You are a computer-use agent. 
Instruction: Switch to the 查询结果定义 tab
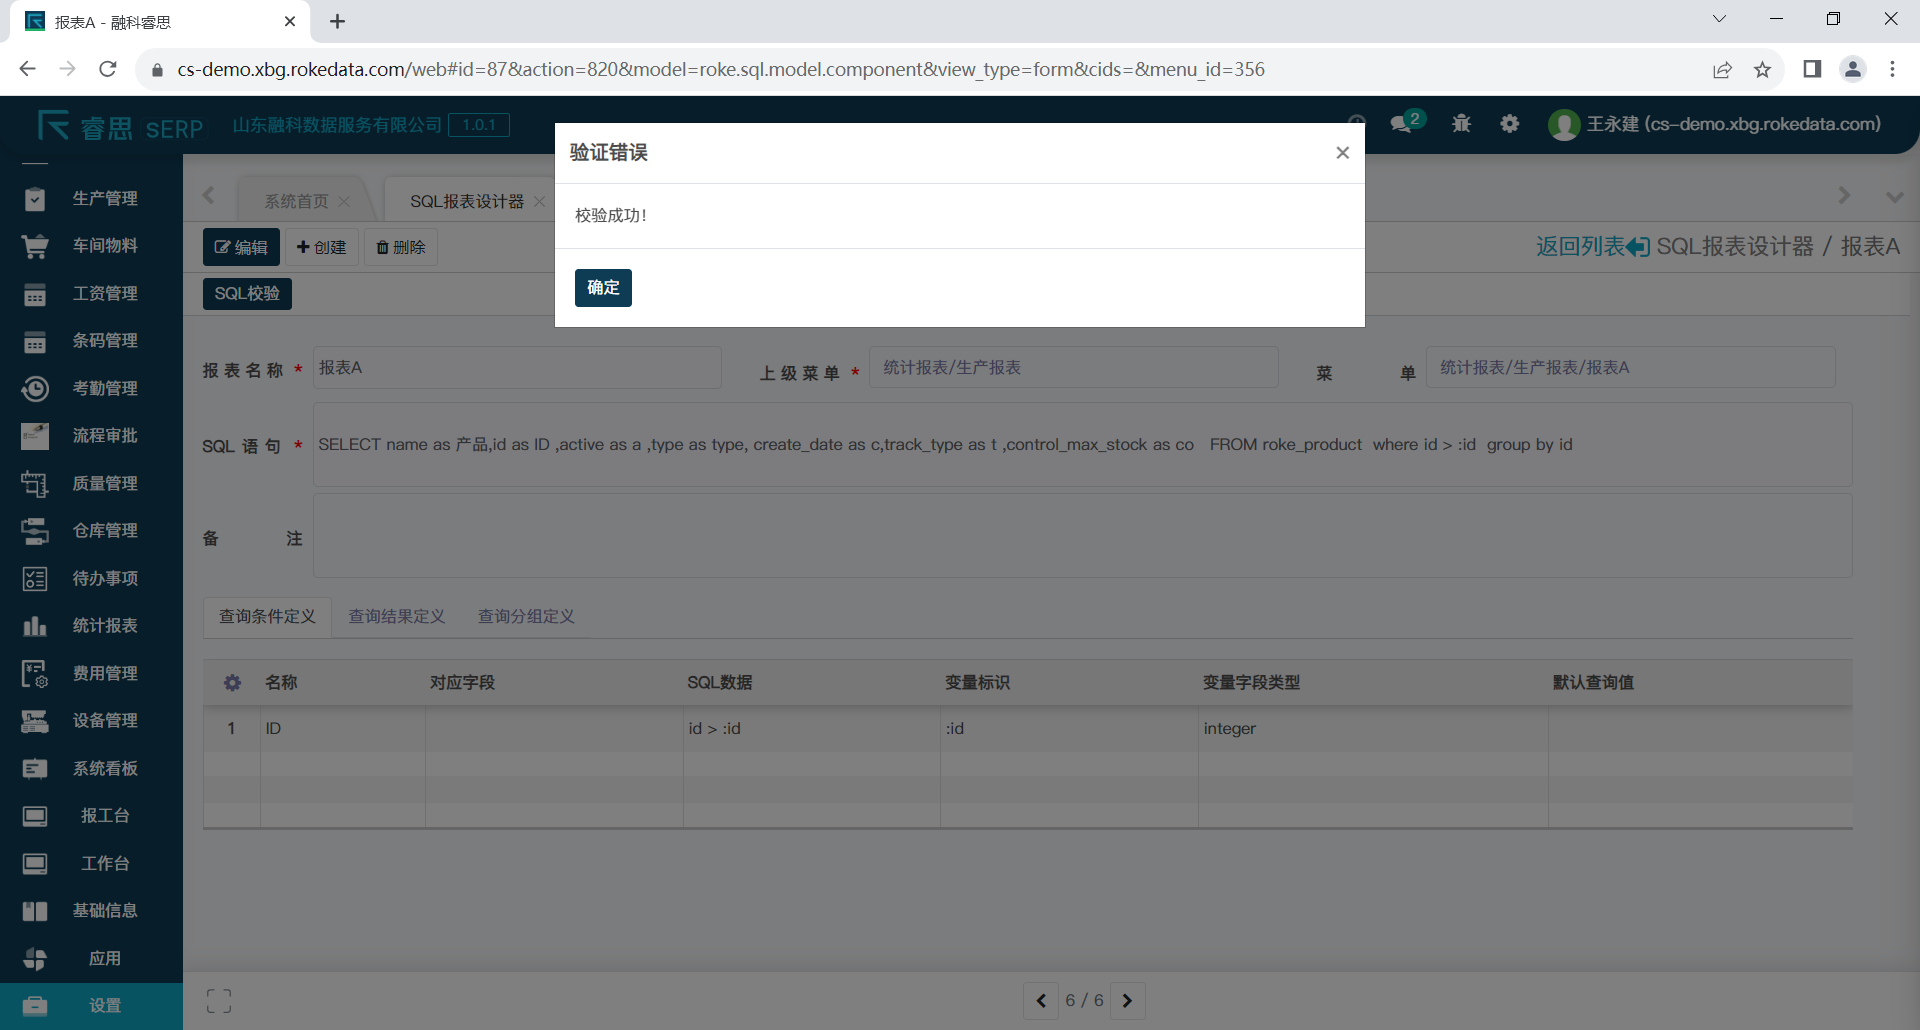click(x=396, y=617)
